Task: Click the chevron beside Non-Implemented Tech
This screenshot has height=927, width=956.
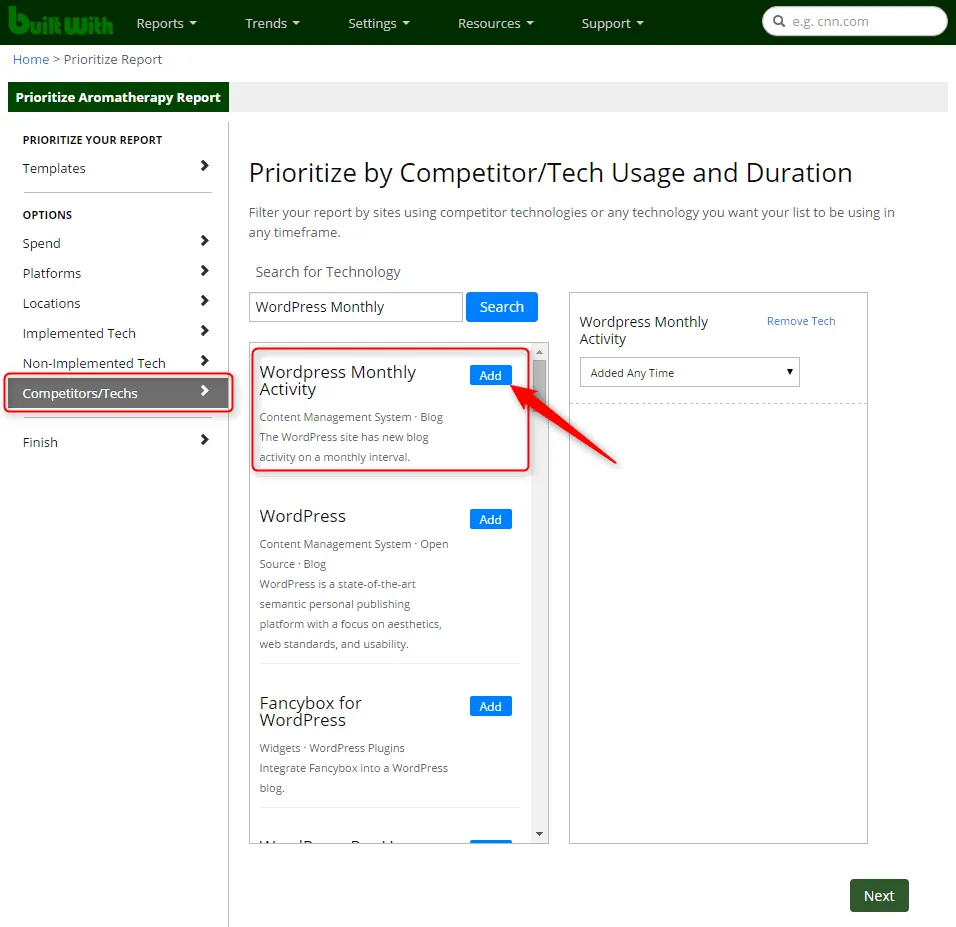Action: (x=204, y=361)
